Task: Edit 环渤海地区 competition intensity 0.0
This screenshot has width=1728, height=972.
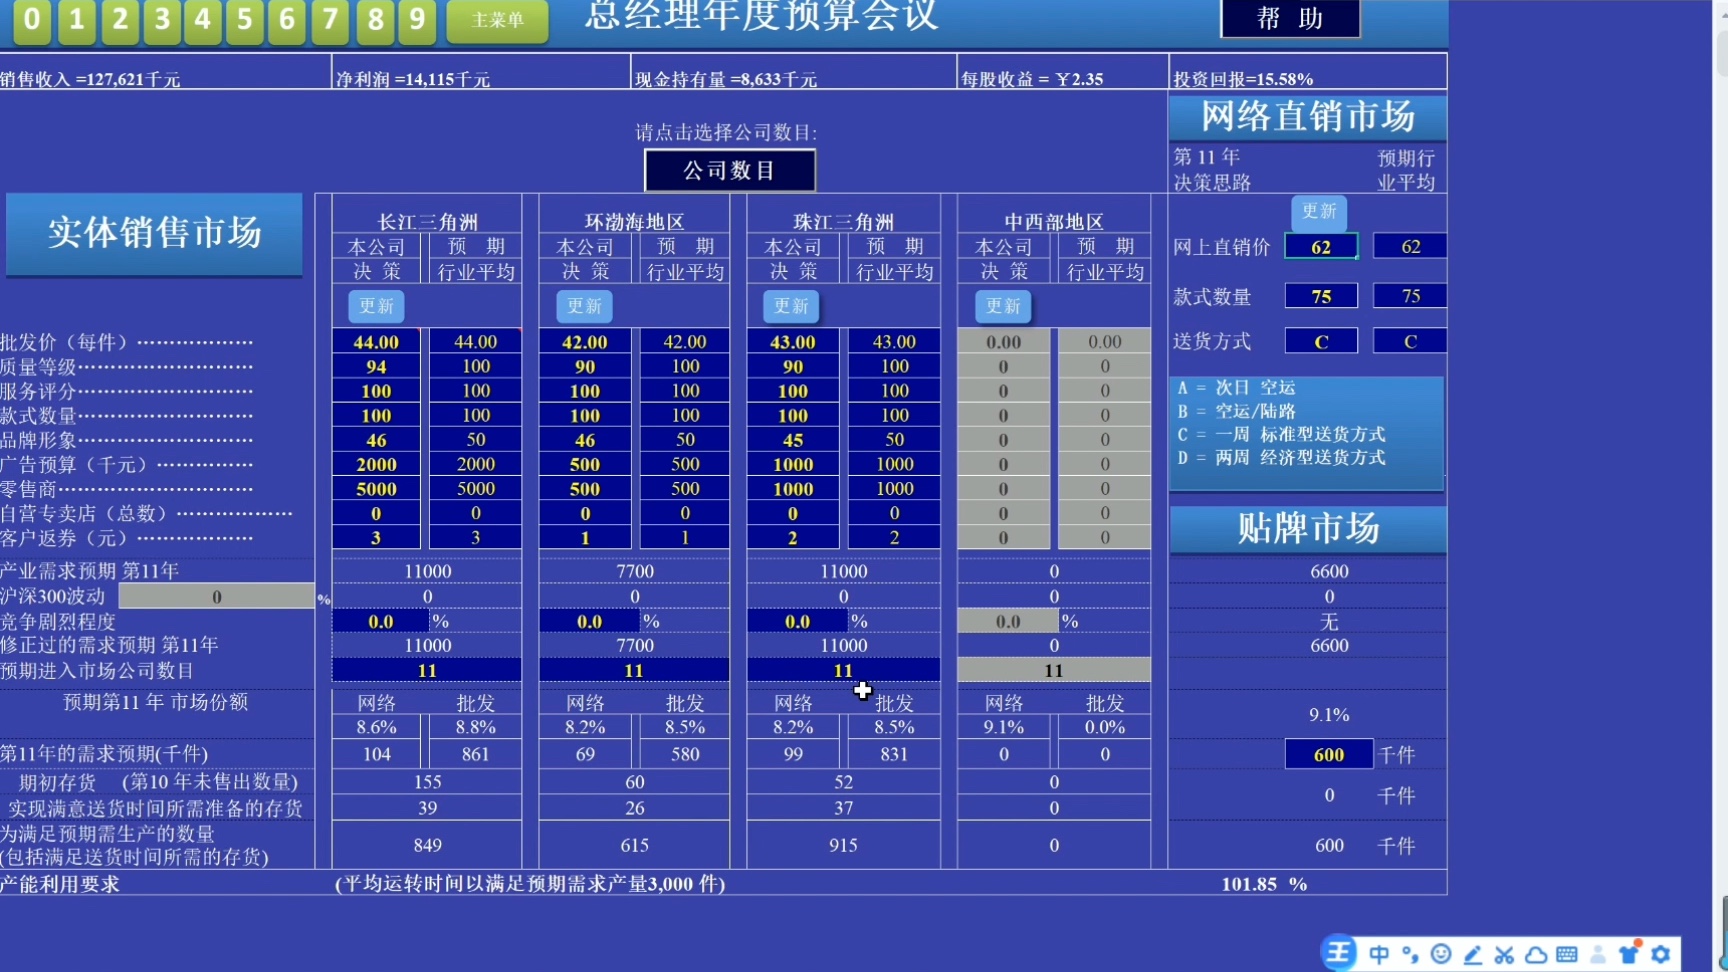Action: click(589, 622)
